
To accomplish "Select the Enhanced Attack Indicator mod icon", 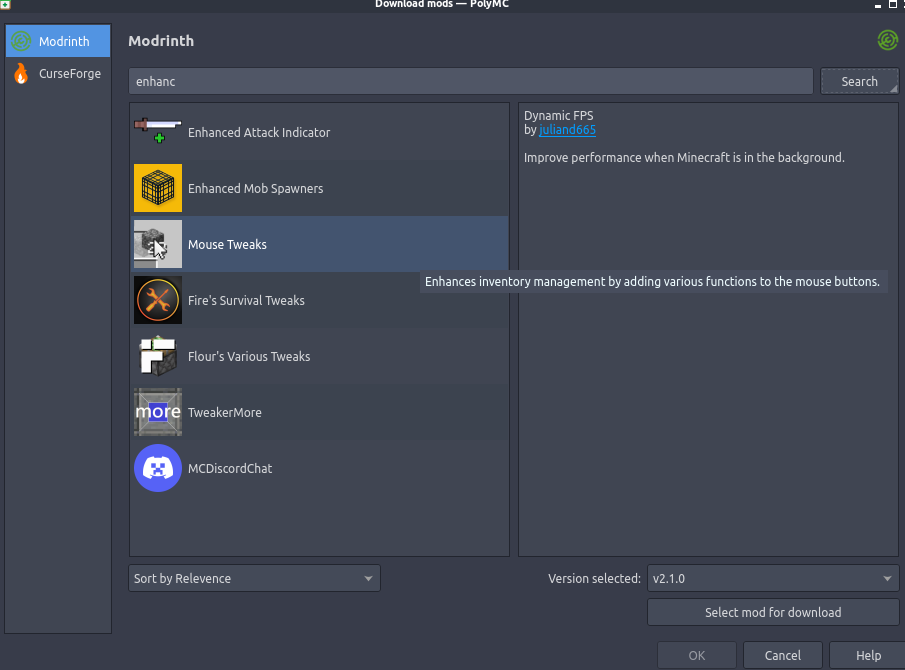I will 157,131.
